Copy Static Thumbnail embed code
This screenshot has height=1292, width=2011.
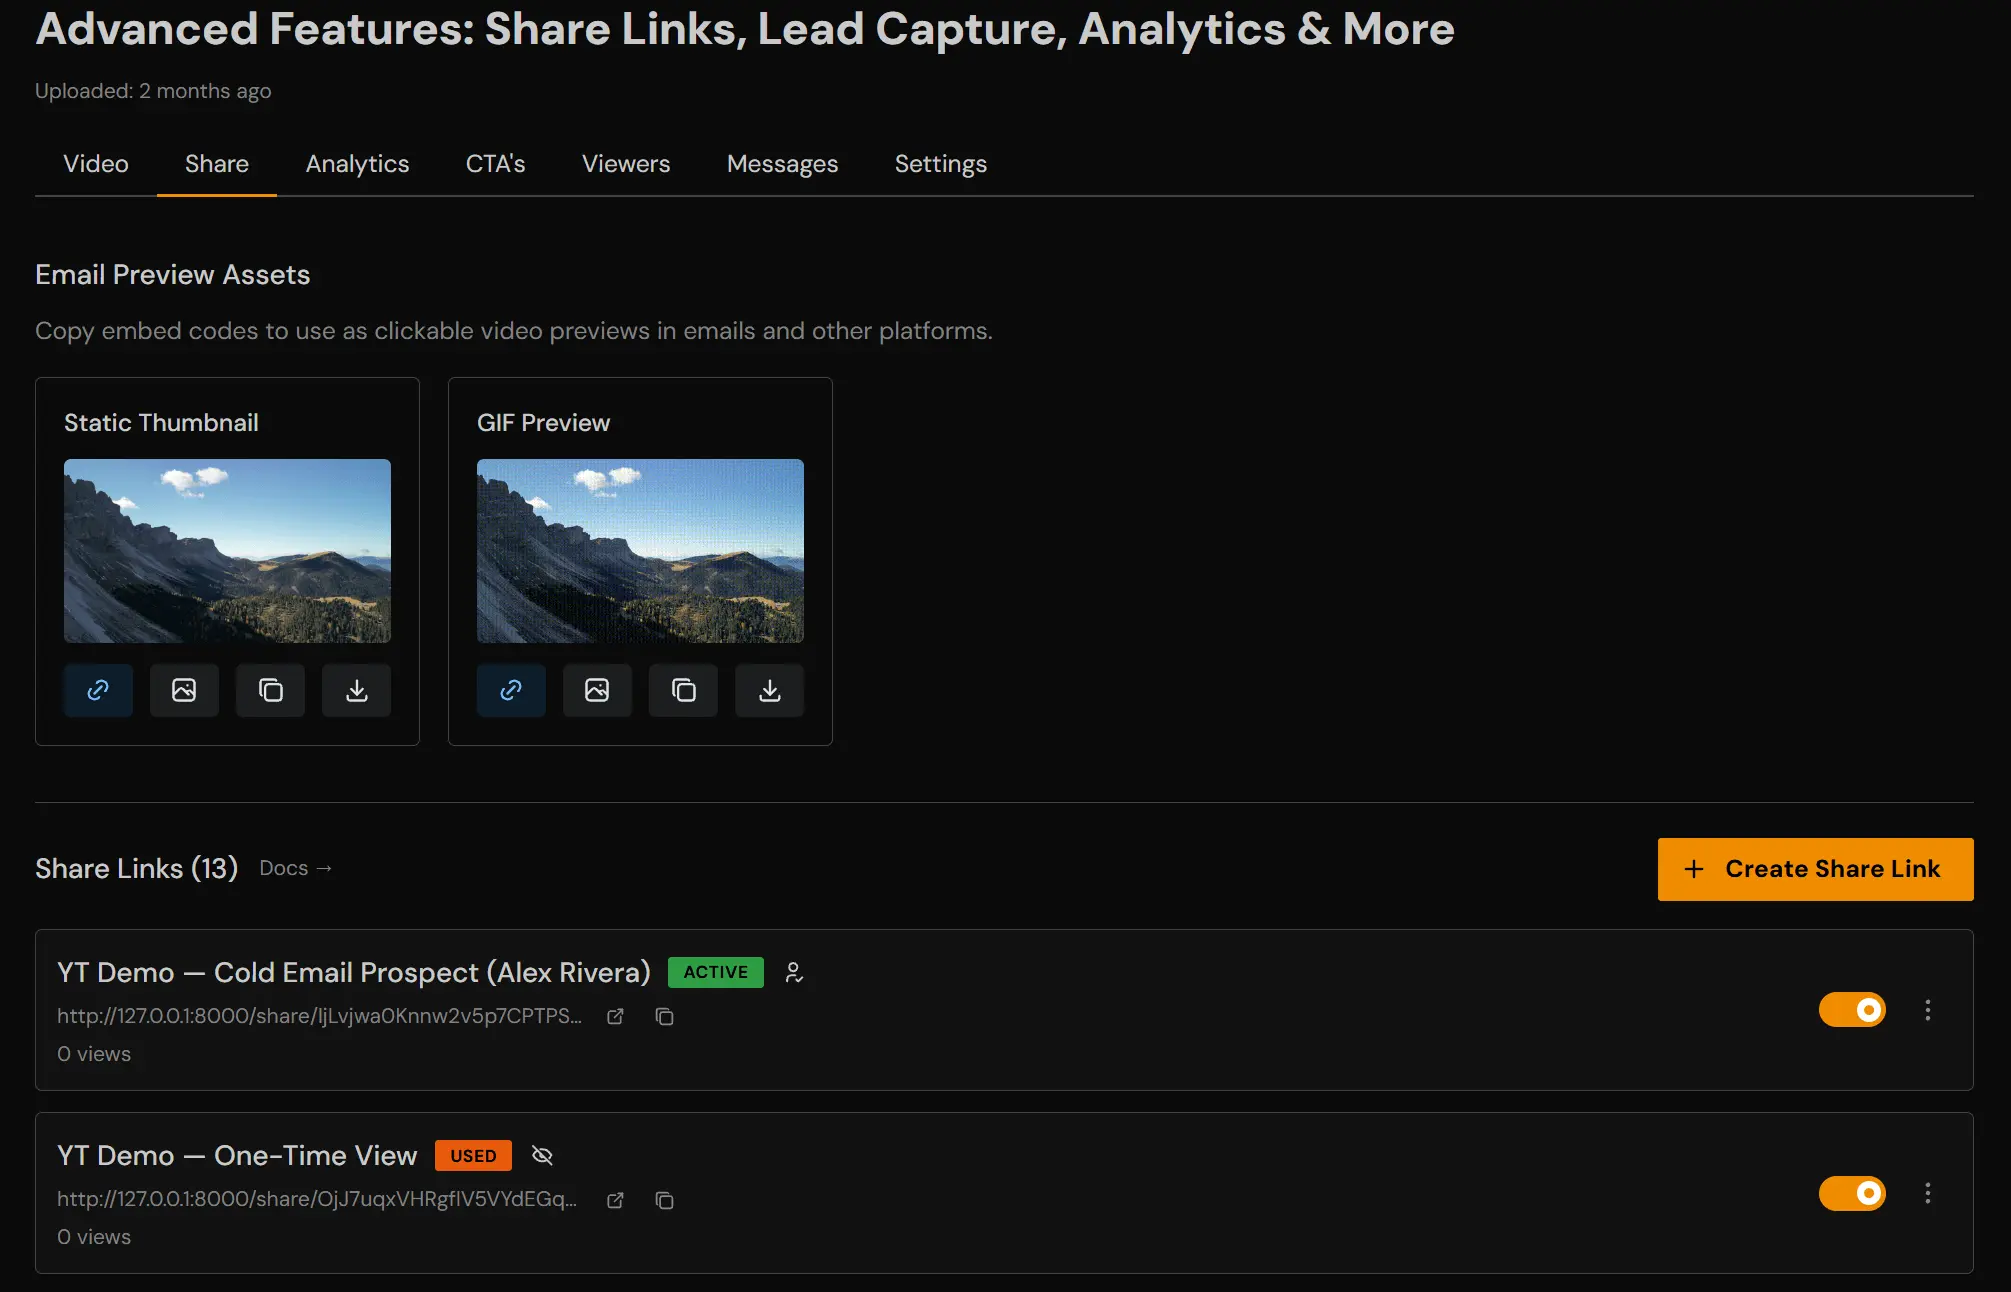coord(270,690)
